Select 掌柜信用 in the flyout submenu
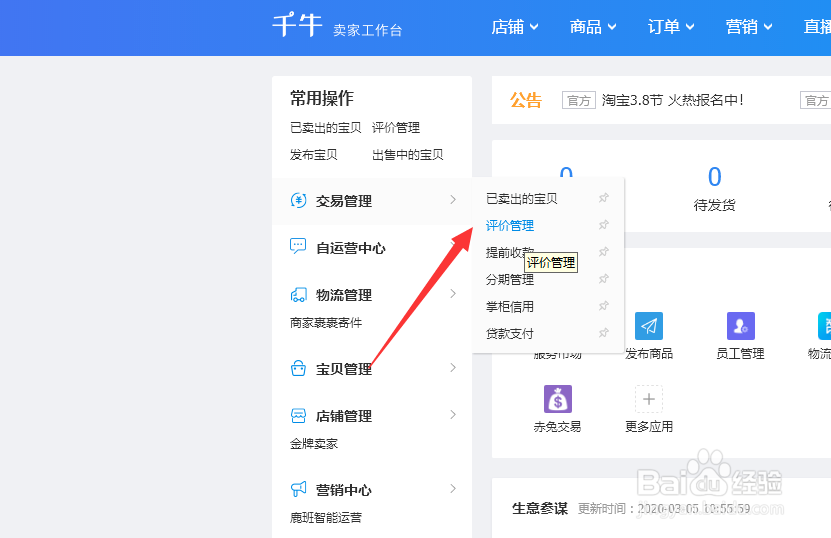Image resolution: width=831 pixels, height=538 pixels. tap(510, 307)
